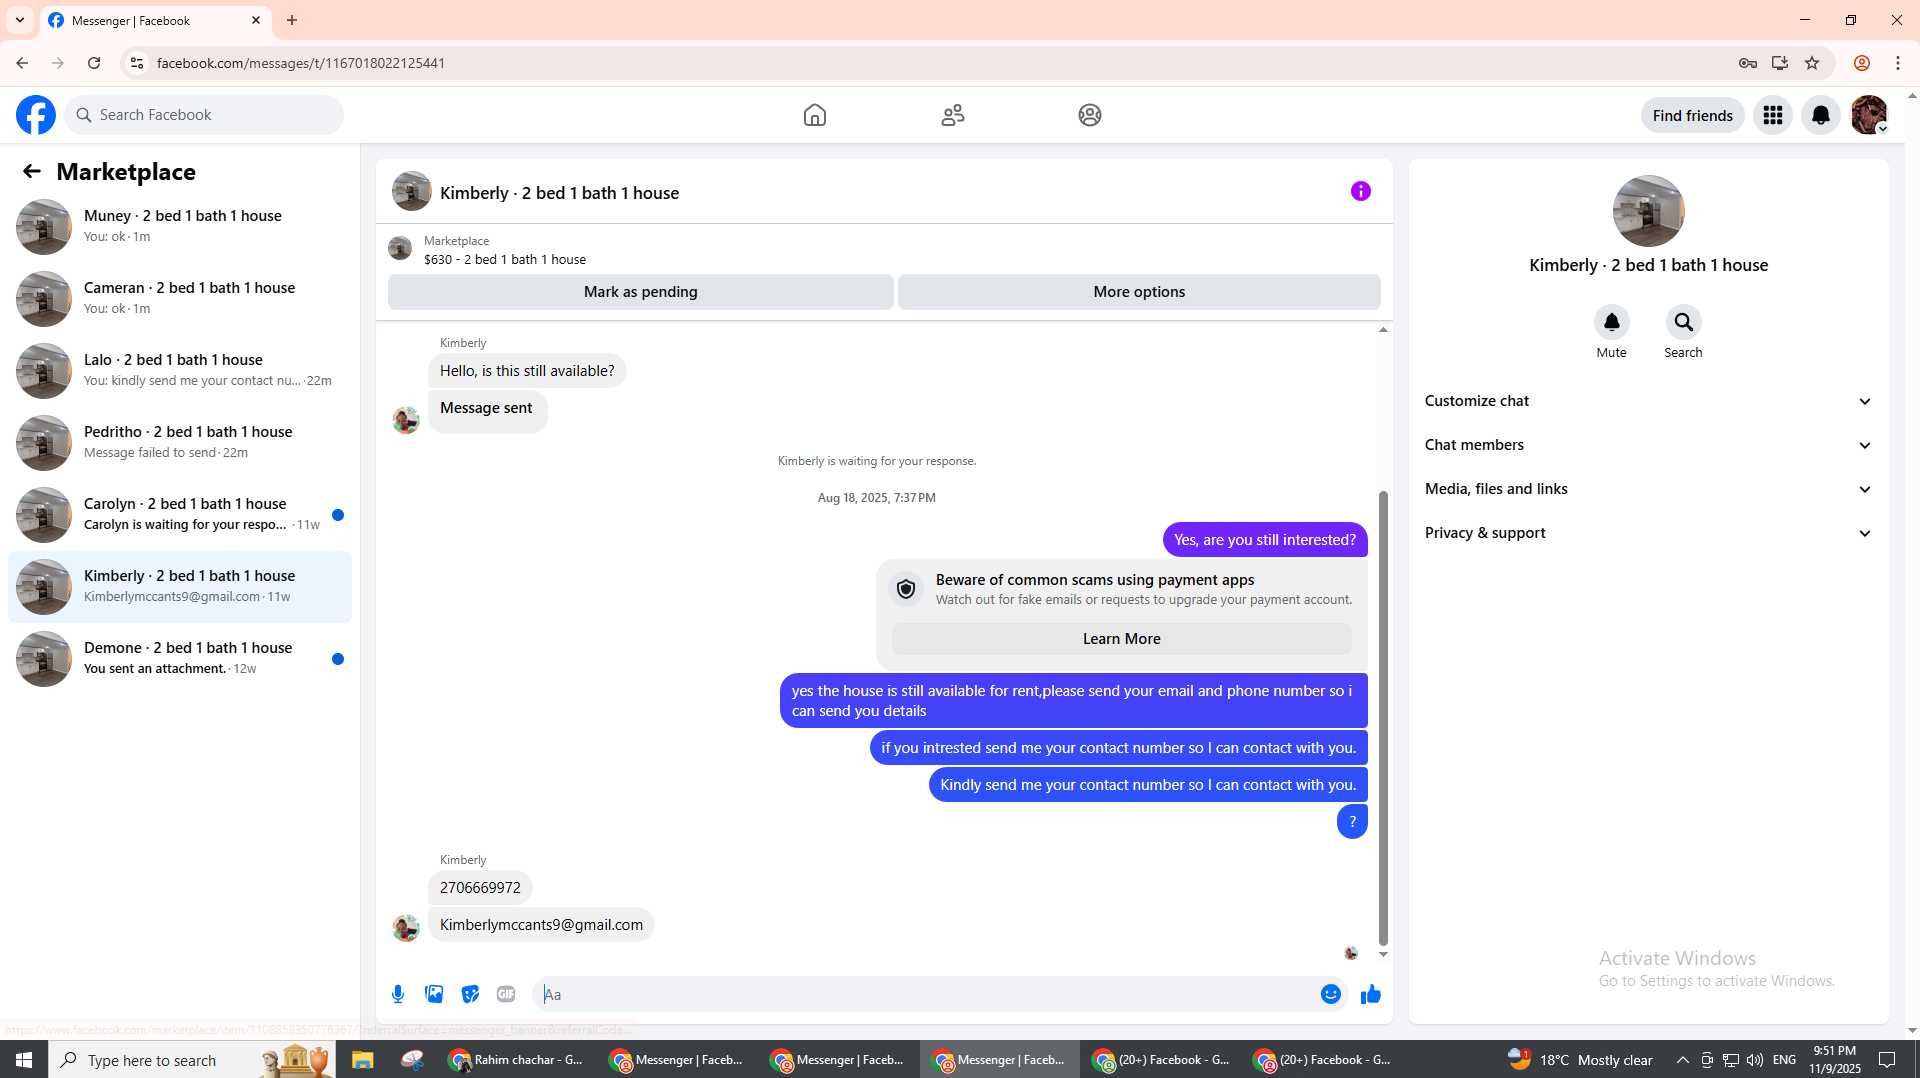This screenshot has height=1078, width=1920.
Task: Open Pedritho's 2 bed 1 bath chat
Action: 180,443
